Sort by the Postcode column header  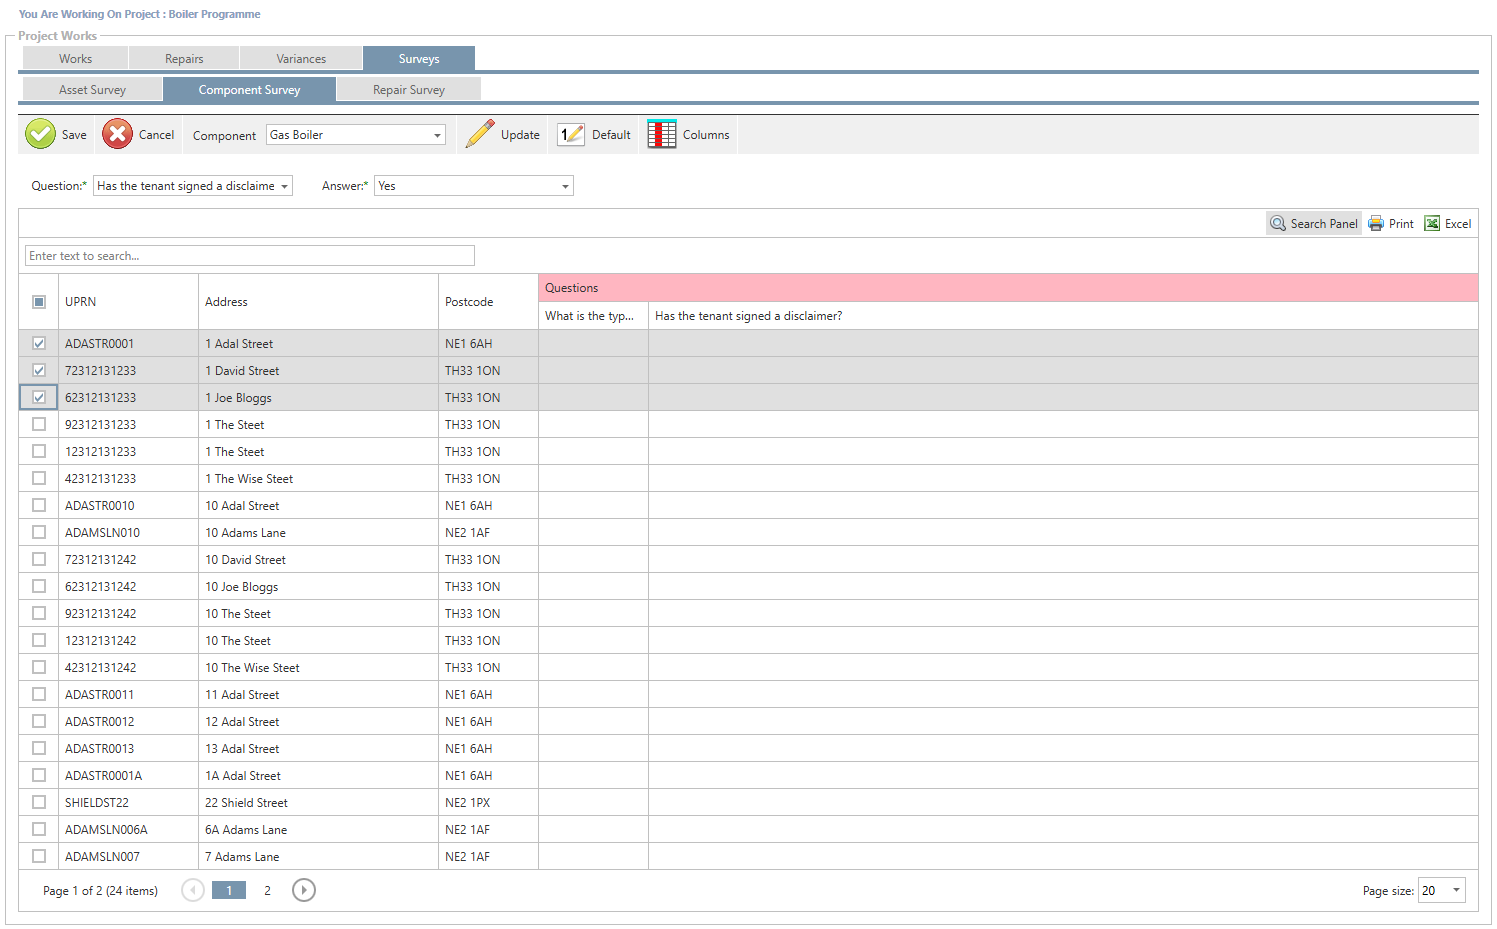tap(469, 301)
